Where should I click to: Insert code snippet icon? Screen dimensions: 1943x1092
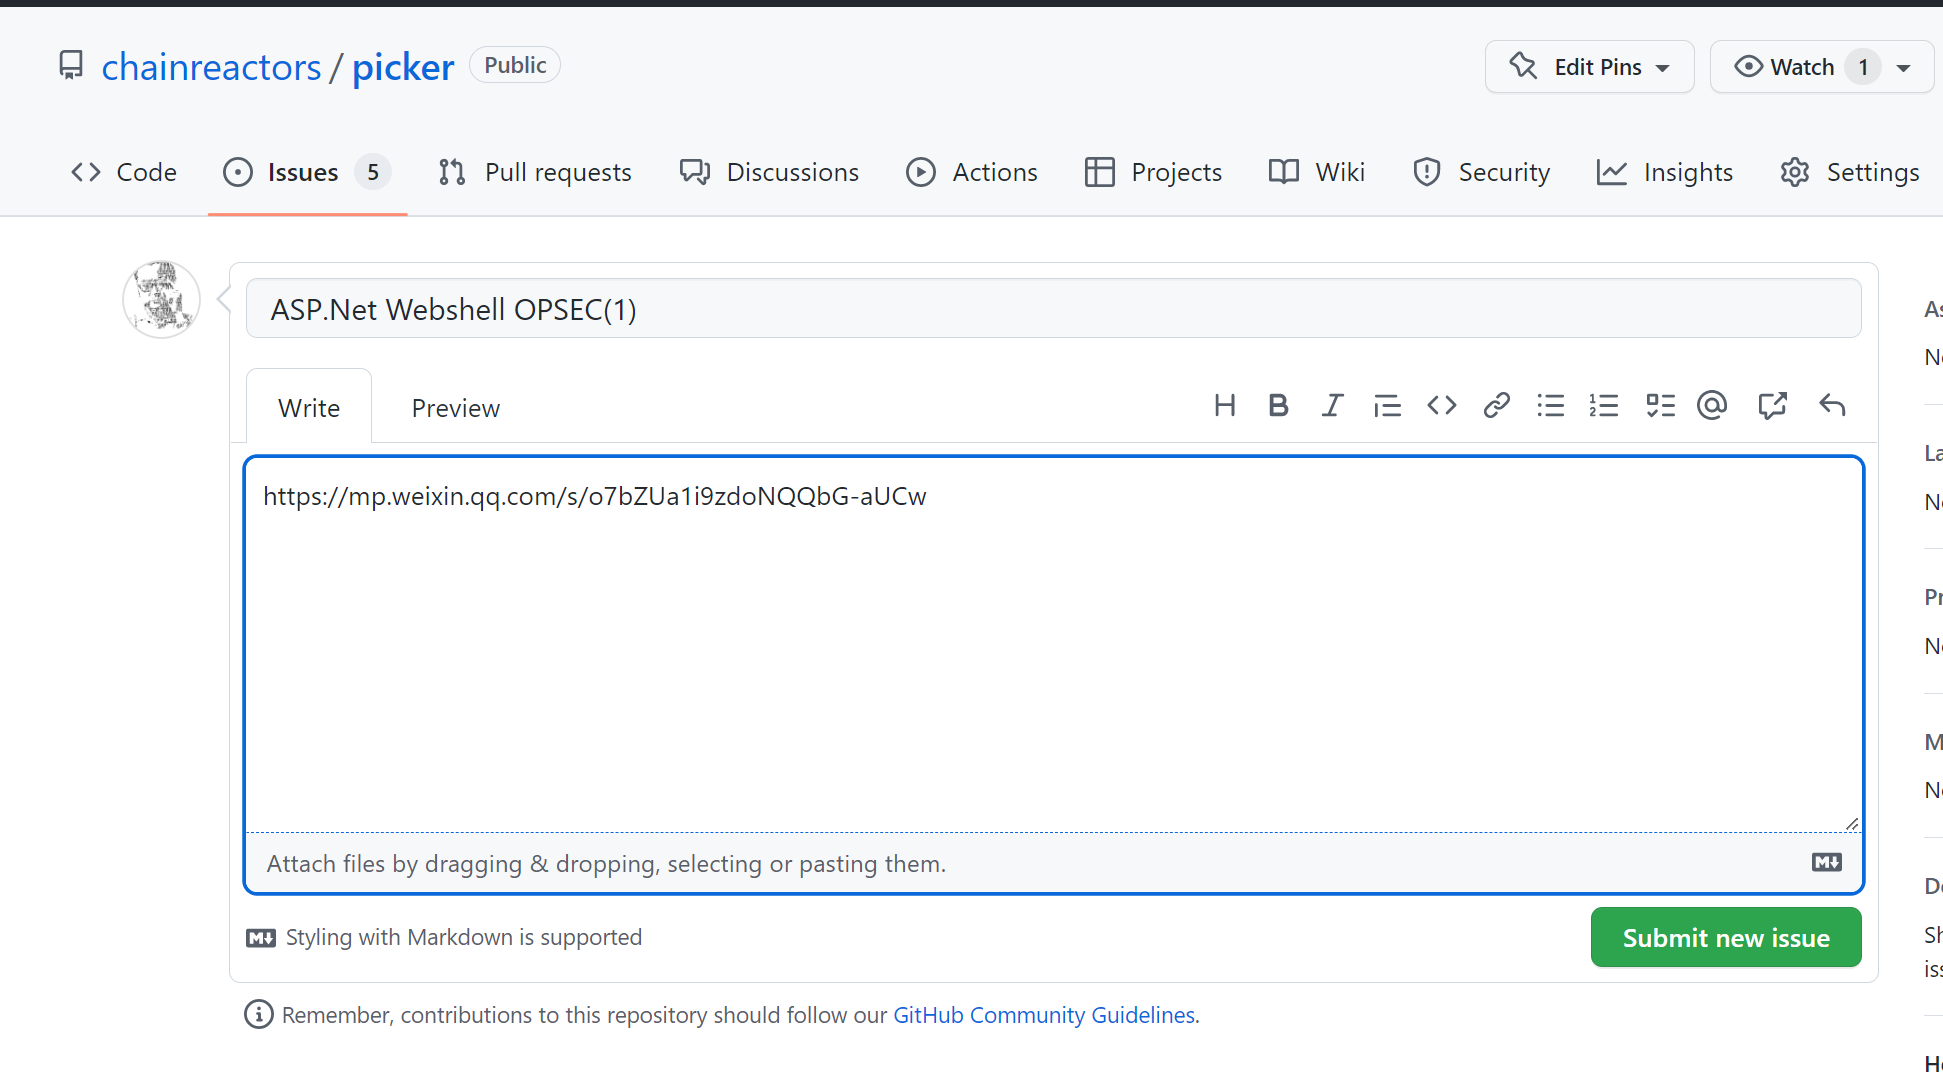tap(1441, 406)
